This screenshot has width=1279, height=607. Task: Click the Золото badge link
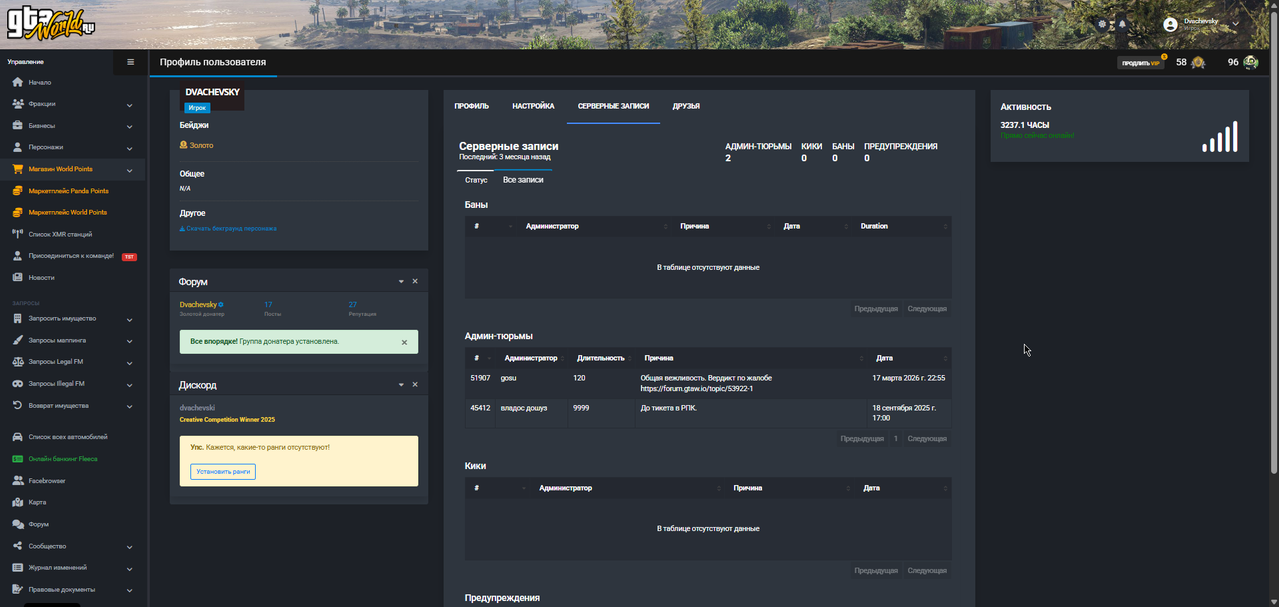pos(197,146)
